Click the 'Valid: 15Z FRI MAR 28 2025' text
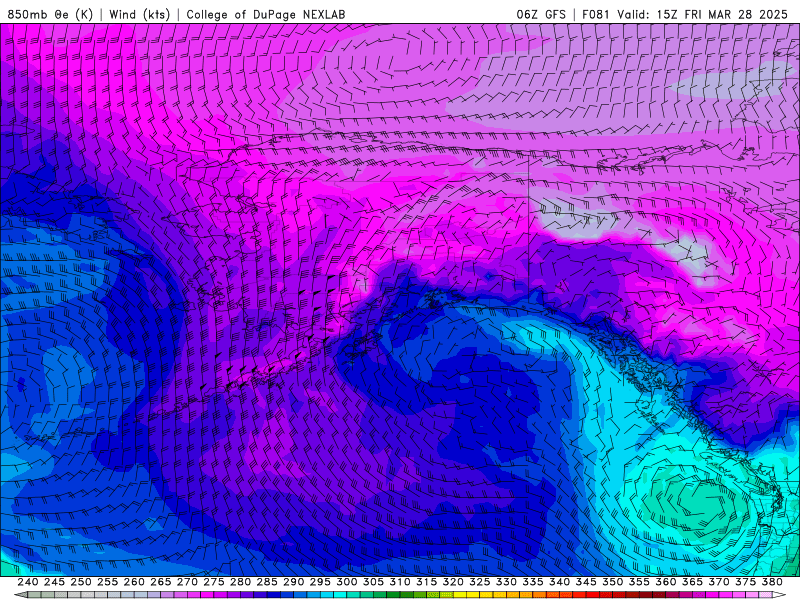 703,14
